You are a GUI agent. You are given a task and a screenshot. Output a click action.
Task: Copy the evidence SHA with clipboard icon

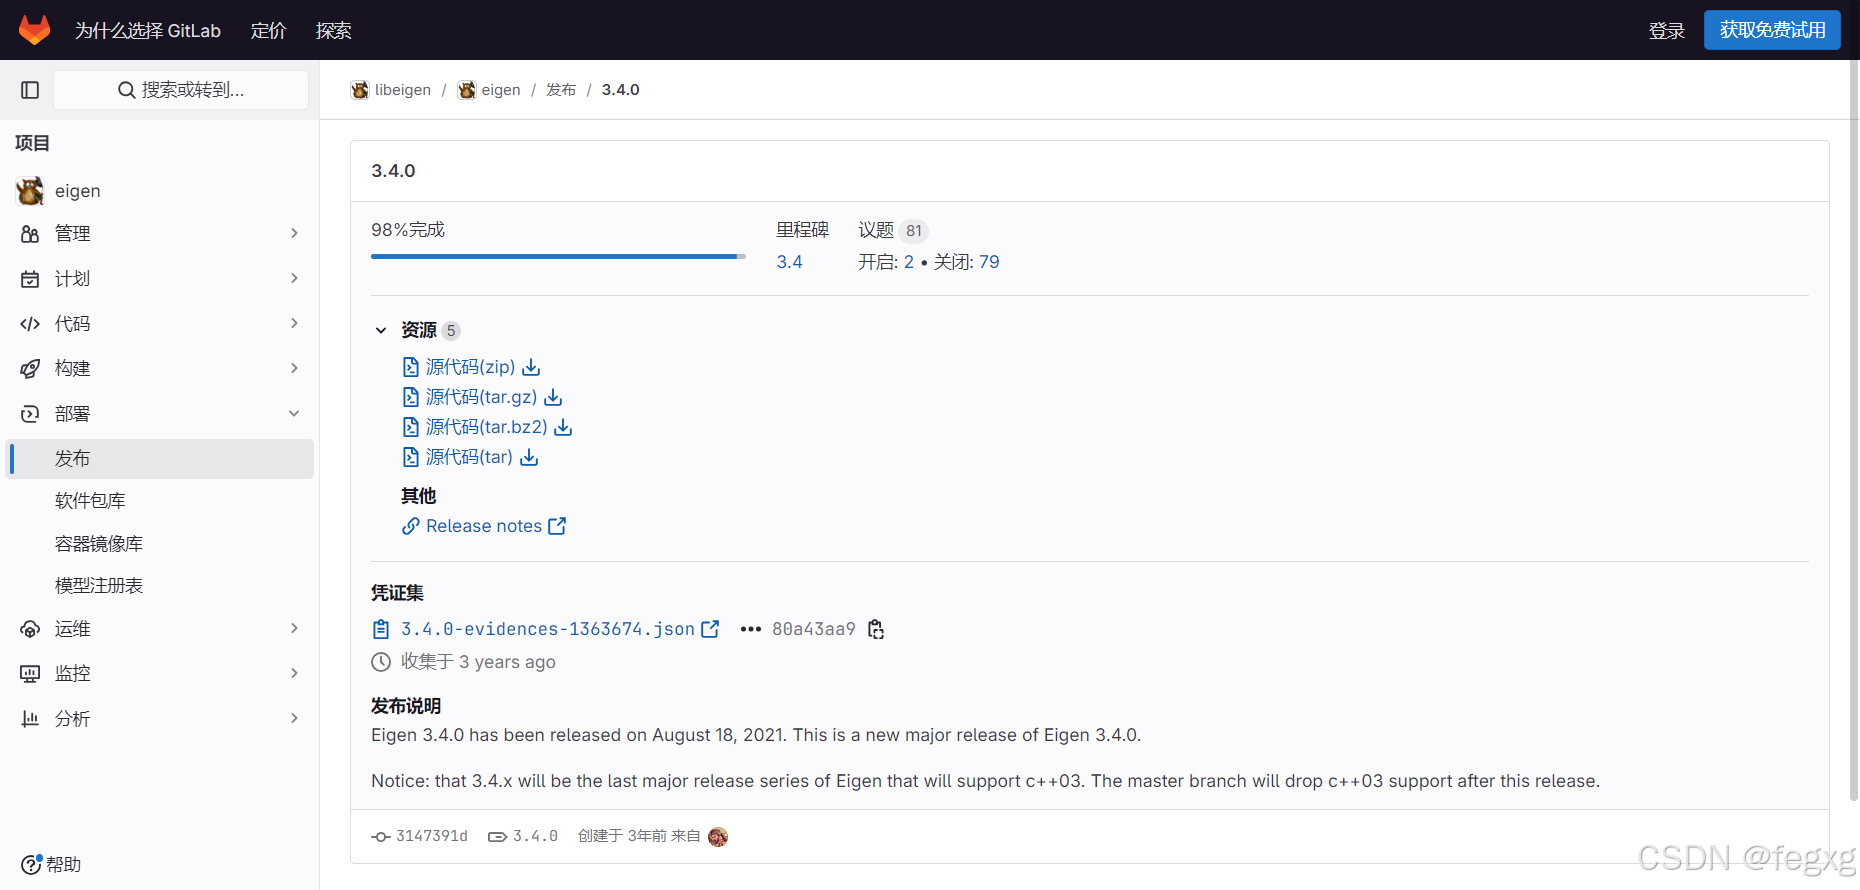point(876,629)
